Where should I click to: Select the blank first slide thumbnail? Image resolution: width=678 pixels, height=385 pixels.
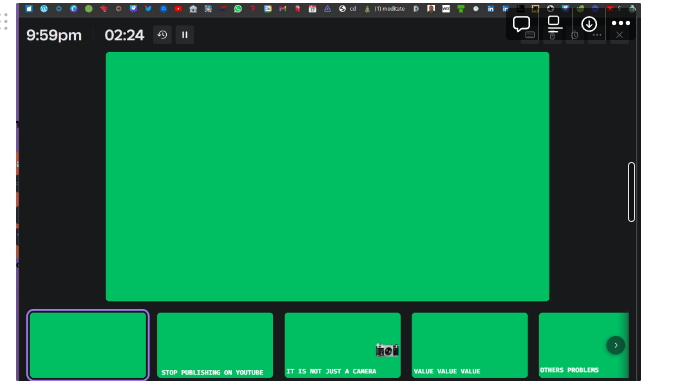click(88, 345)
